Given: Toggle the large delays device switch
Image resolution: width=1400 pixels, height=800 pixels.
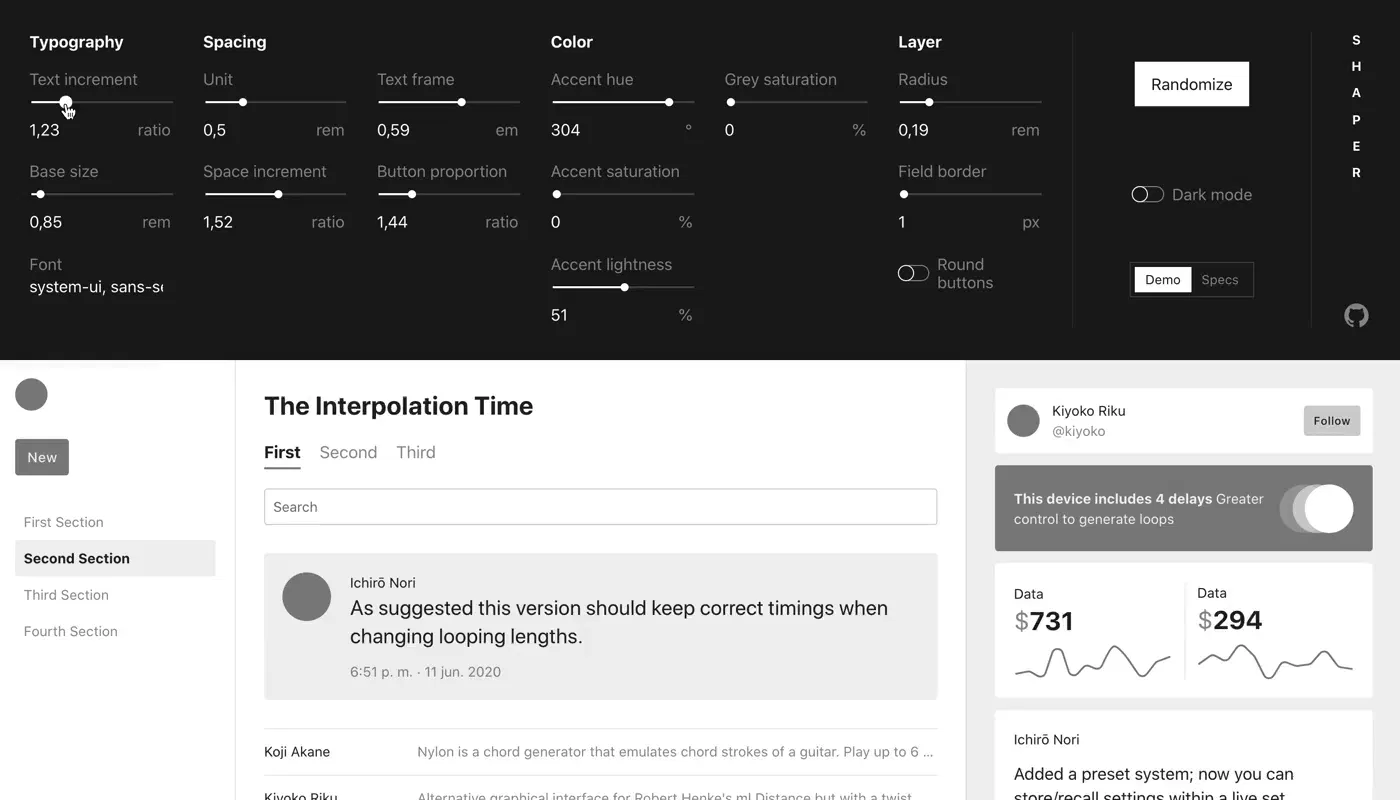Looking at the screenshot, I should point(1316,508).
